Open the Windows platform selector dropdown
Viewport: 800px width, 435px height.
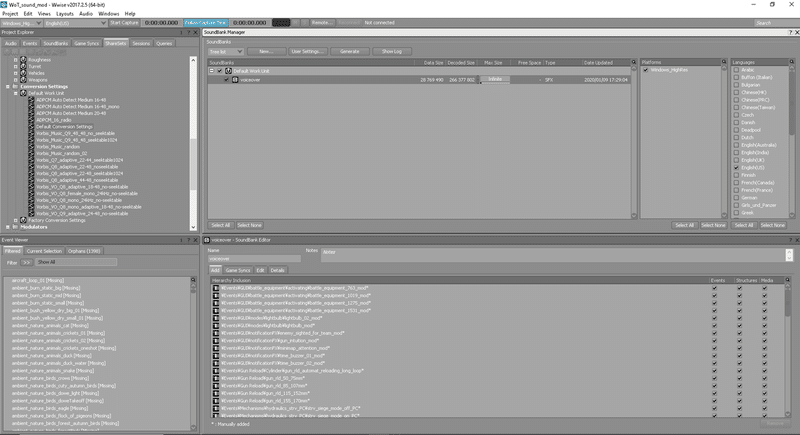point(21,23)
